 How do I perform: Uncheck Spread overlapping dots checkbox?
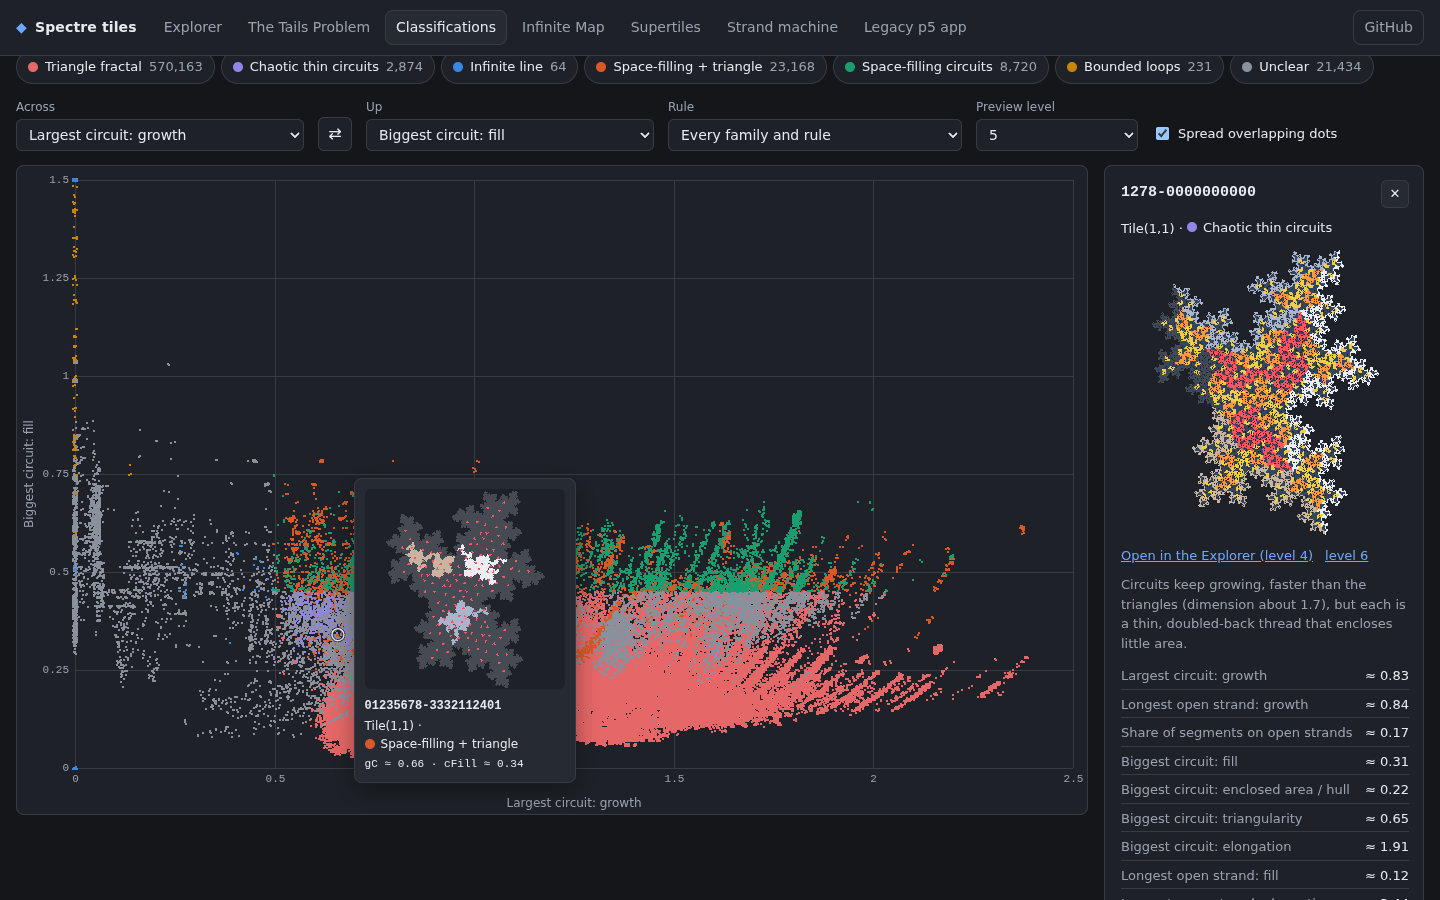pyautogui.click(x=1162, y=134)
